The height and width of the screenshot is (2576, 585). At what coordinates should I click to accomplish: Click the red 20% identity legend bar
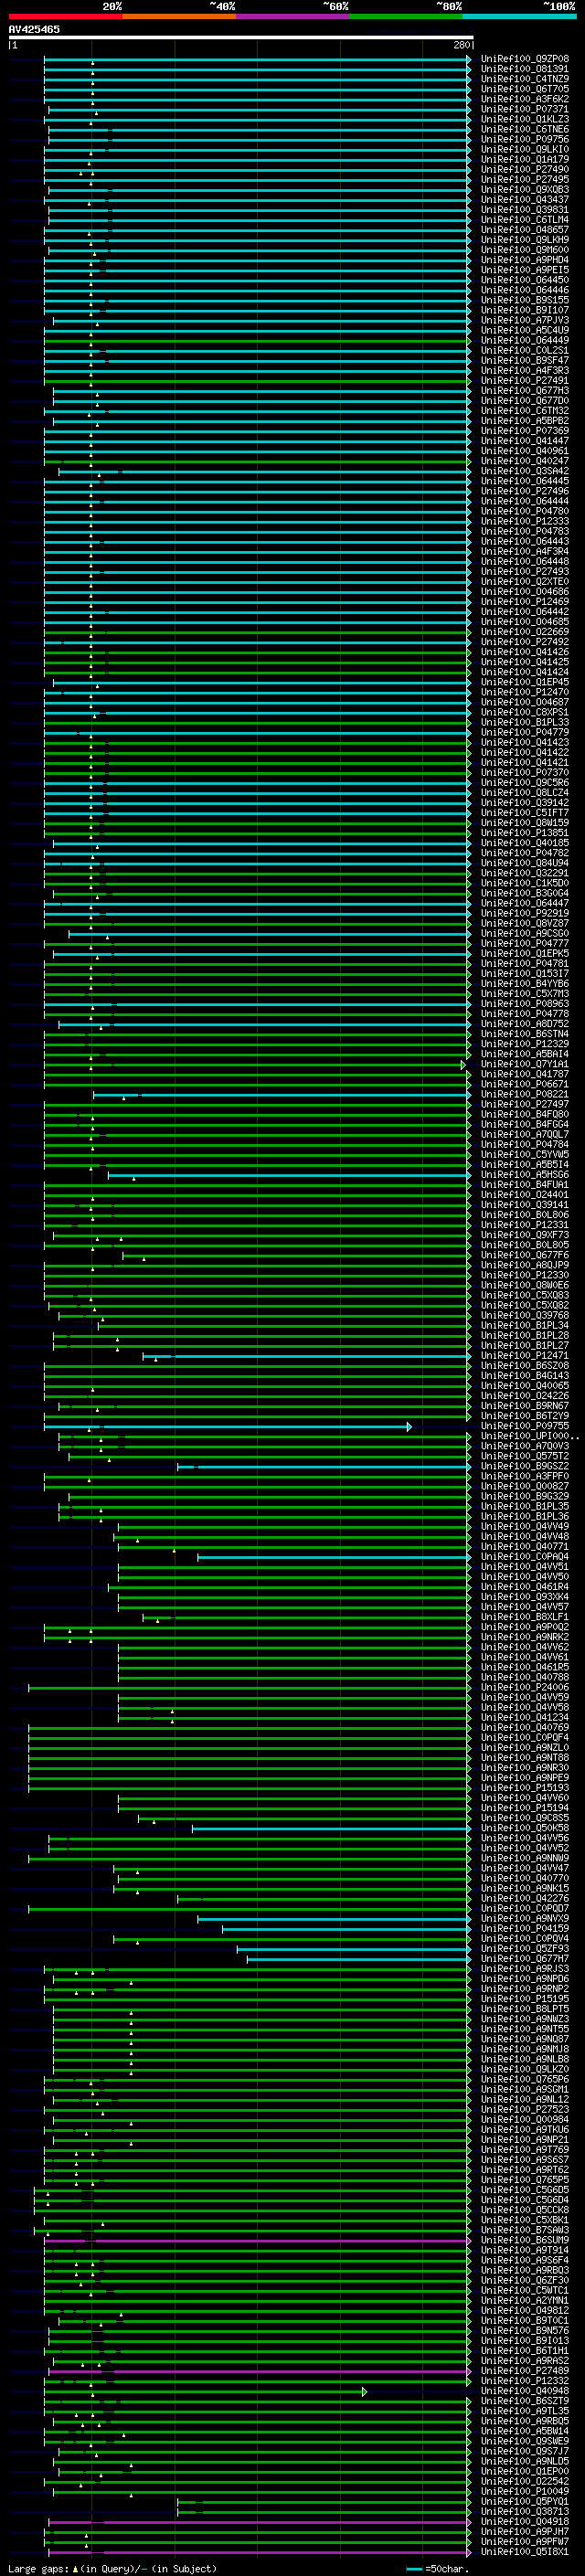(65, 16)
